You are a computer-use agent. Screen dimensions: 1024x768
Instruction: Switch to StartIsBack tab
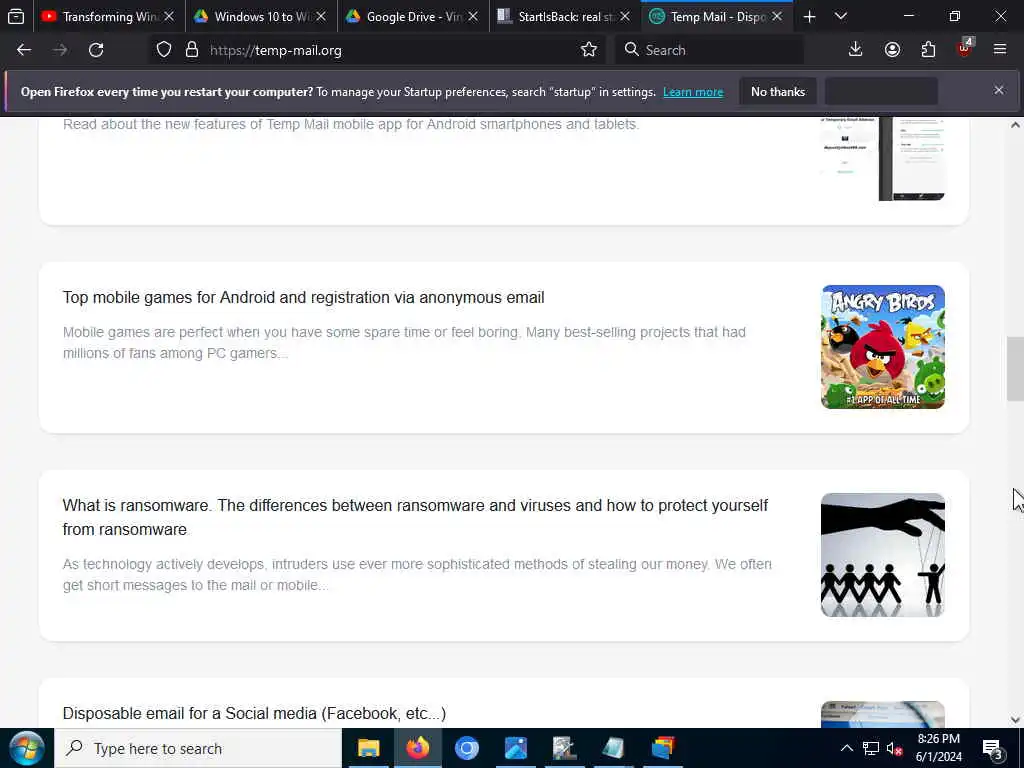[x=565, y=16]
